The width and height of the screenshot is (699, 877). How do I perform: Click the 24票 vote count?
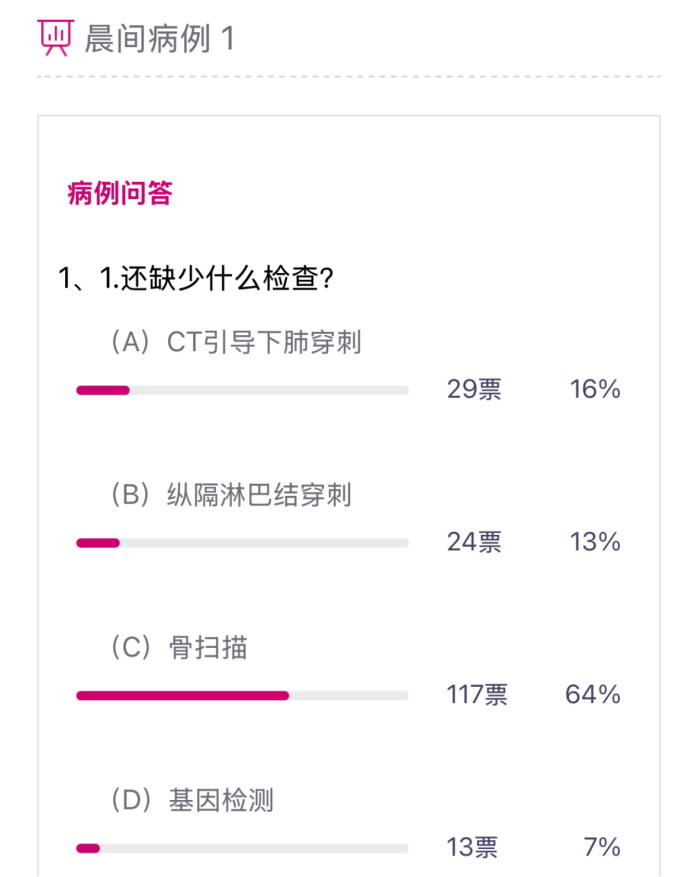pyautogui.click(x=474, y=542)
